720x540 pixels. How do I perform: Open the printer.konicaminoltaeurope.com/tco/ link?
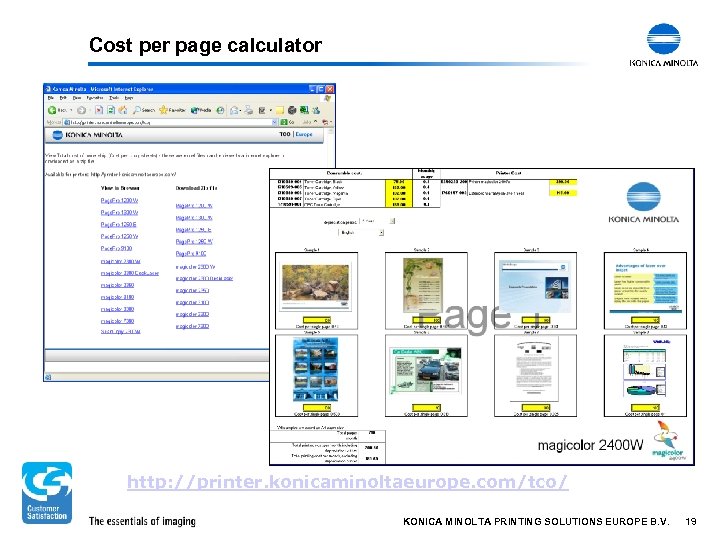click(348, 482)
